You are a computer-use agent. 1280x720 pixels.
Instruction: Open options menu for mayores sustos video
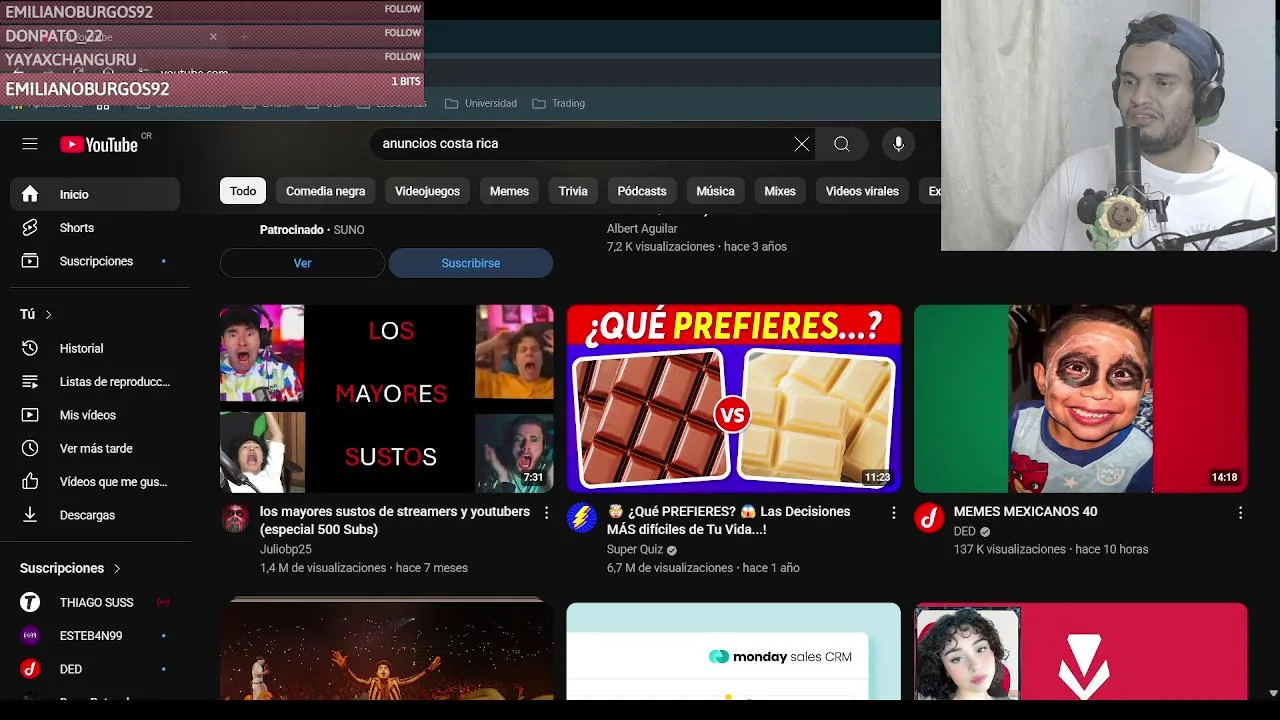click(546, 512)
